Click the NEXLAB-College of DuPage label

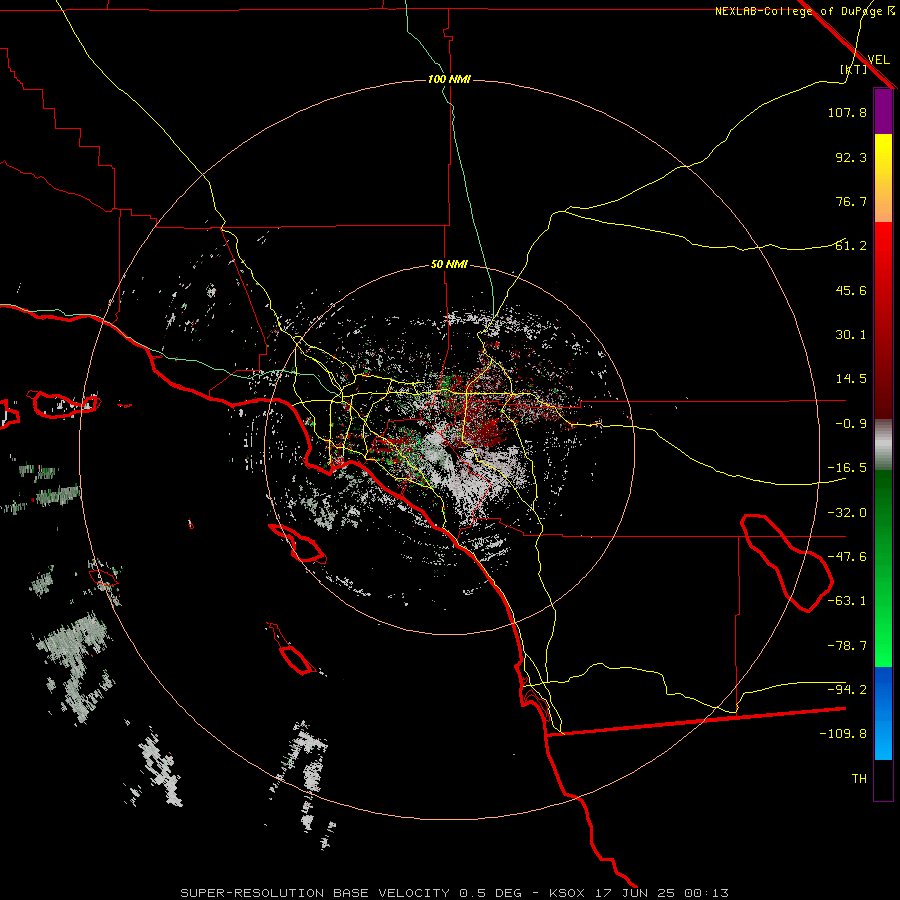(x=804, y=11)
